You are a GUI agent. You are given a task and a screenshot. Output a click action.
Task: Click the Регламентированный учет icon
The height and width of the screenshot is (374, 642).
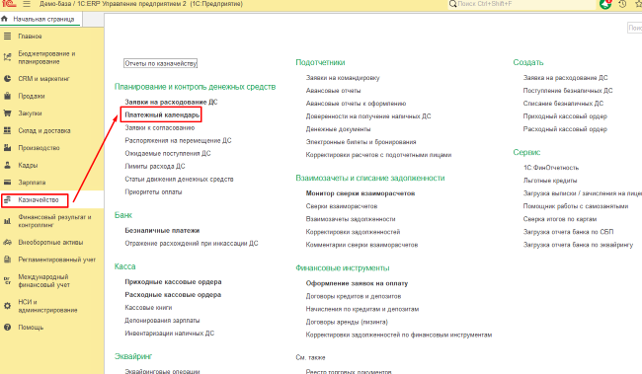coord(7,259)
